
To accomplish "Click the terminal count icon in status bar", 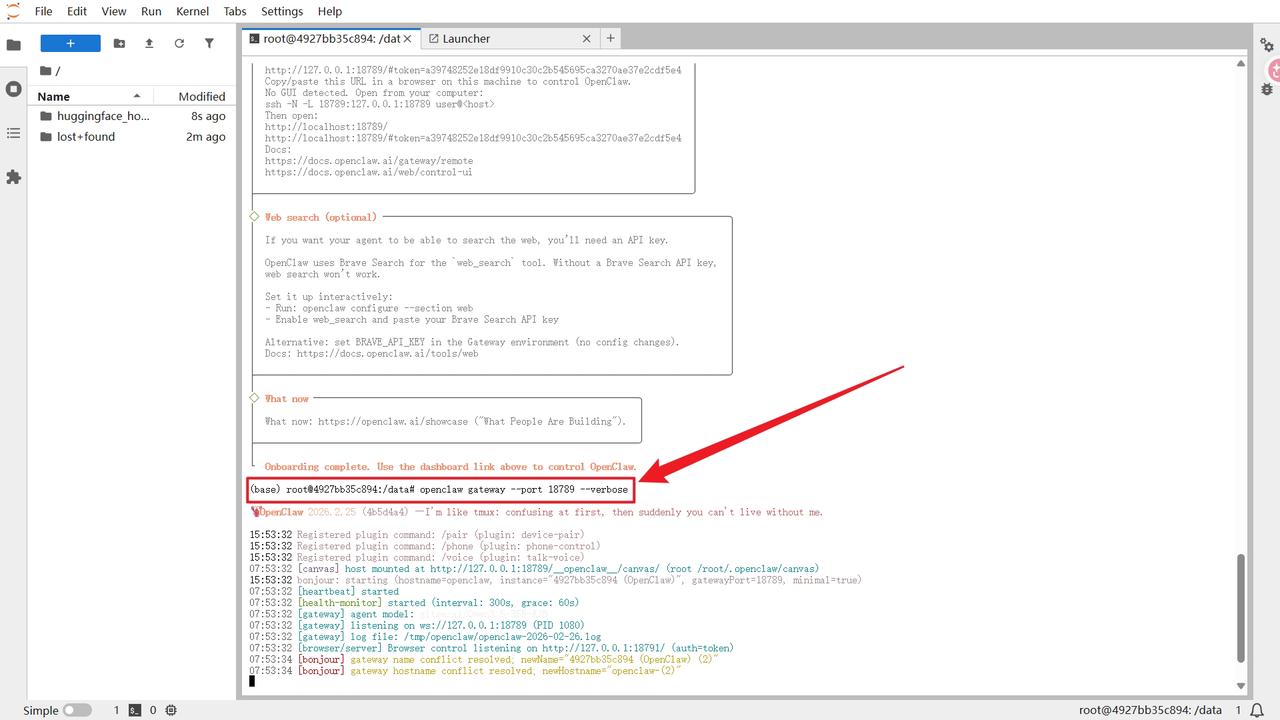I will pos(134,710).
